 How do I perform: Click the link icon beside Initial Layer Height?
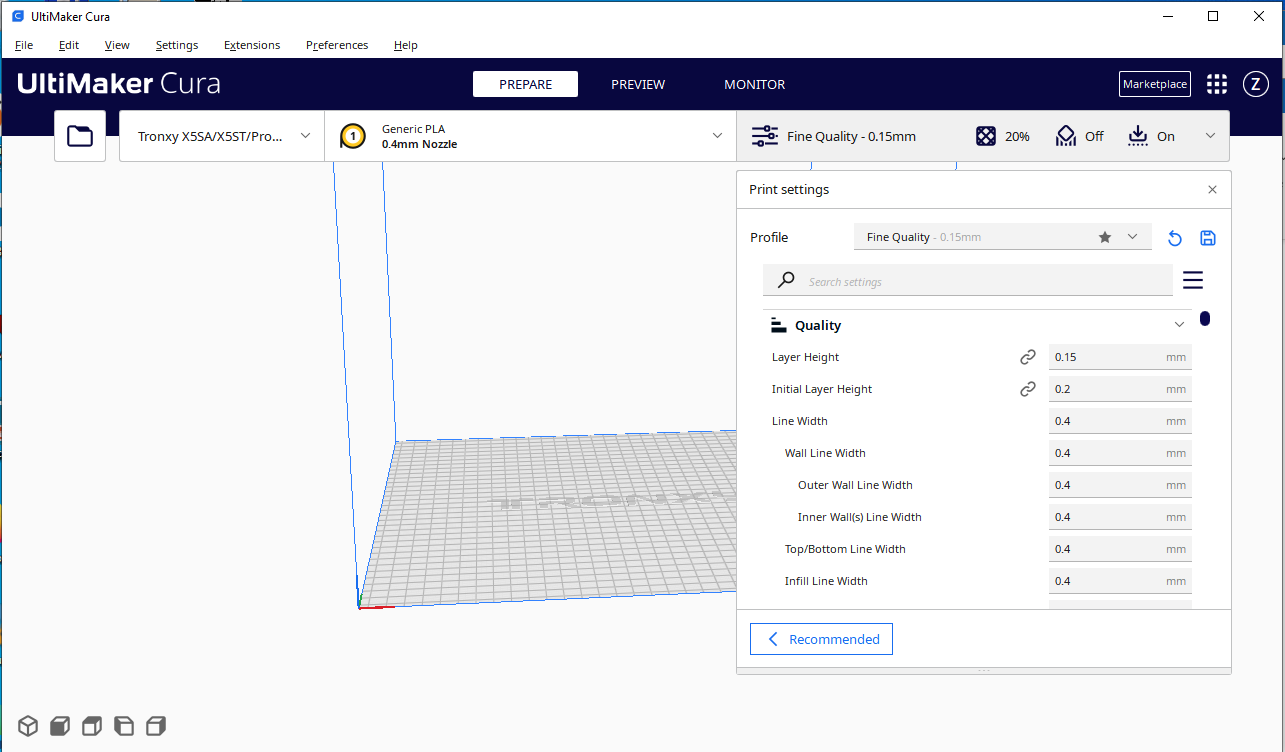[1027, 389]
